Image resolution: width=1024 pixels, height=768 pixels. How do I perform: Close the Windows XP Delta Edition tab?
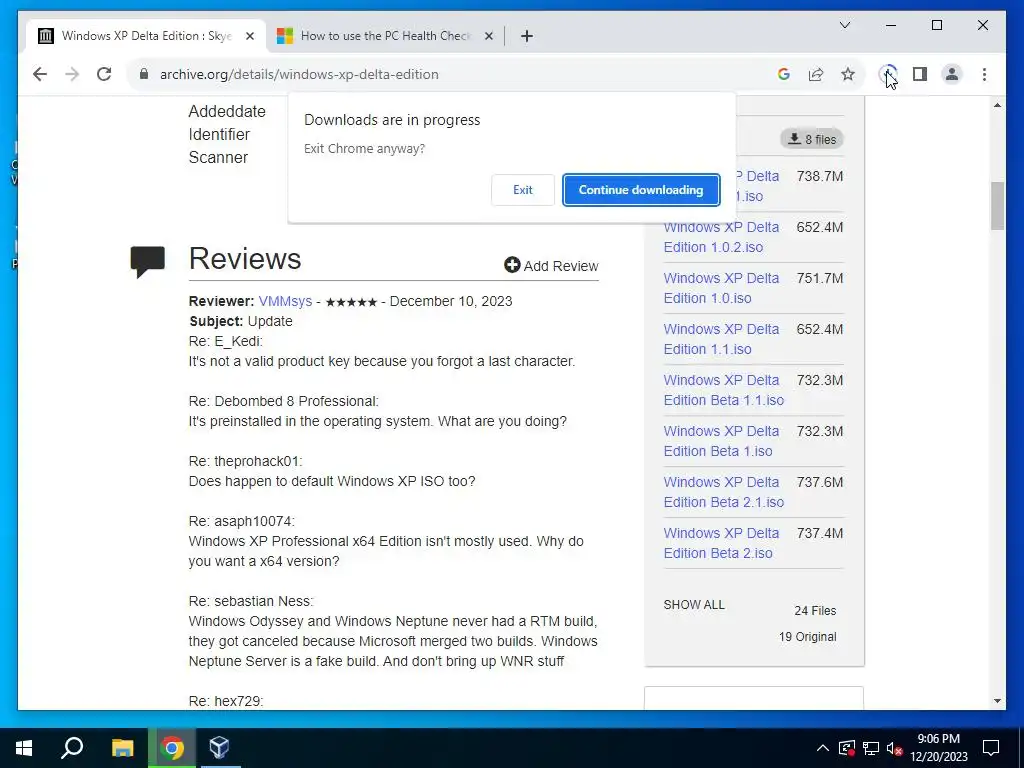pos(249,36)
